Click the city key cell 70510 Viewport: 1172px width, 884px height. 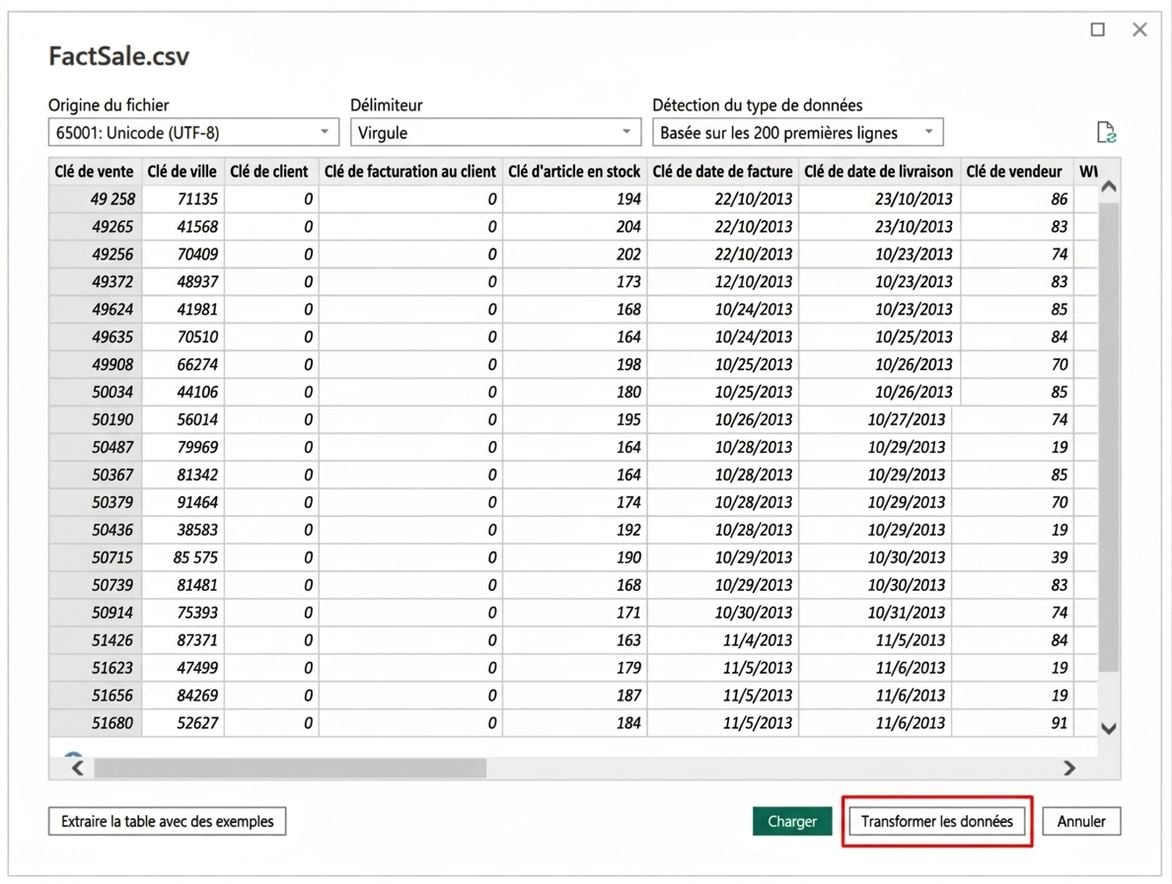point(183,337)
